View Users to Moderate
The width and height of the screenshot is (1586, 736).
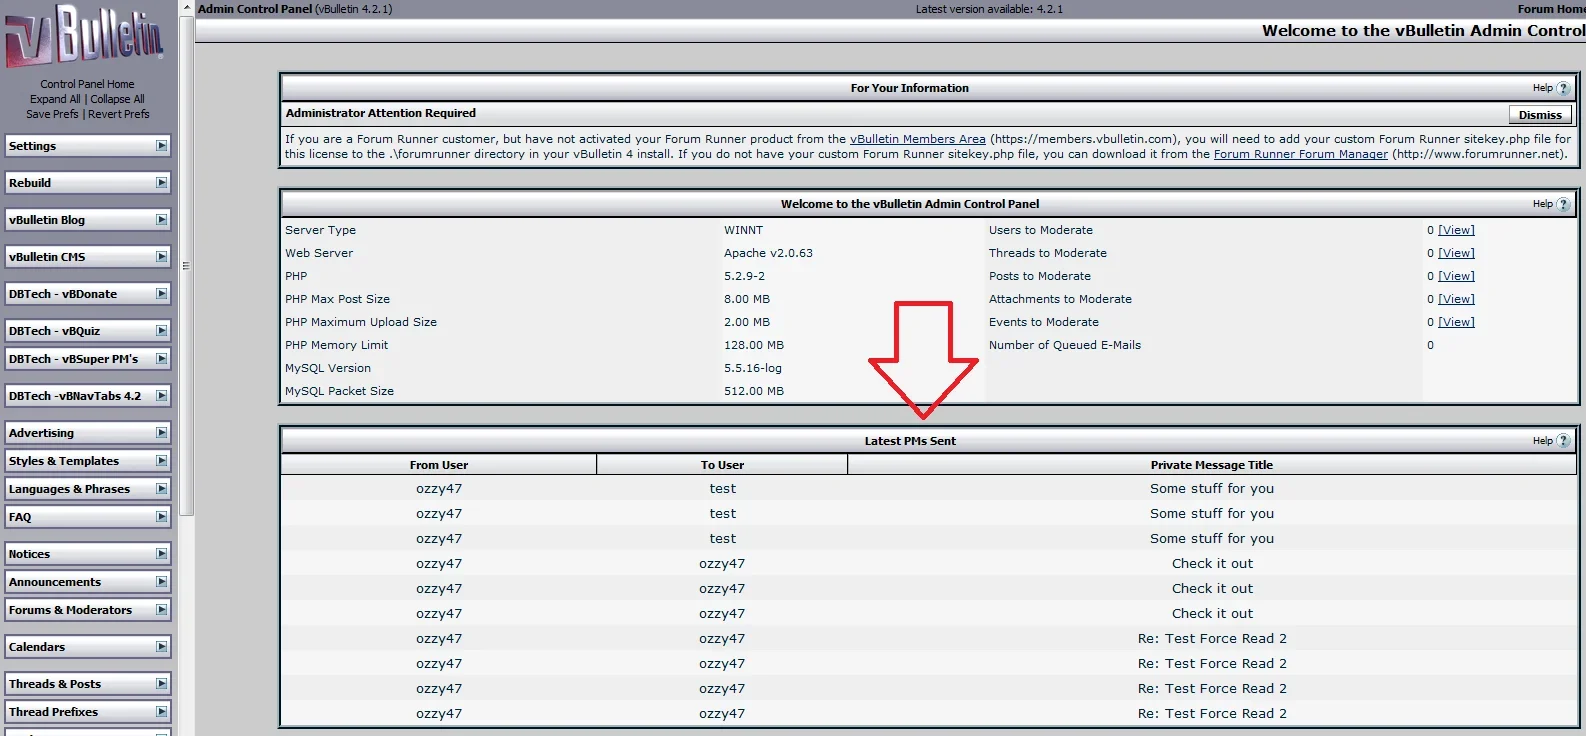pos(1456,230)
